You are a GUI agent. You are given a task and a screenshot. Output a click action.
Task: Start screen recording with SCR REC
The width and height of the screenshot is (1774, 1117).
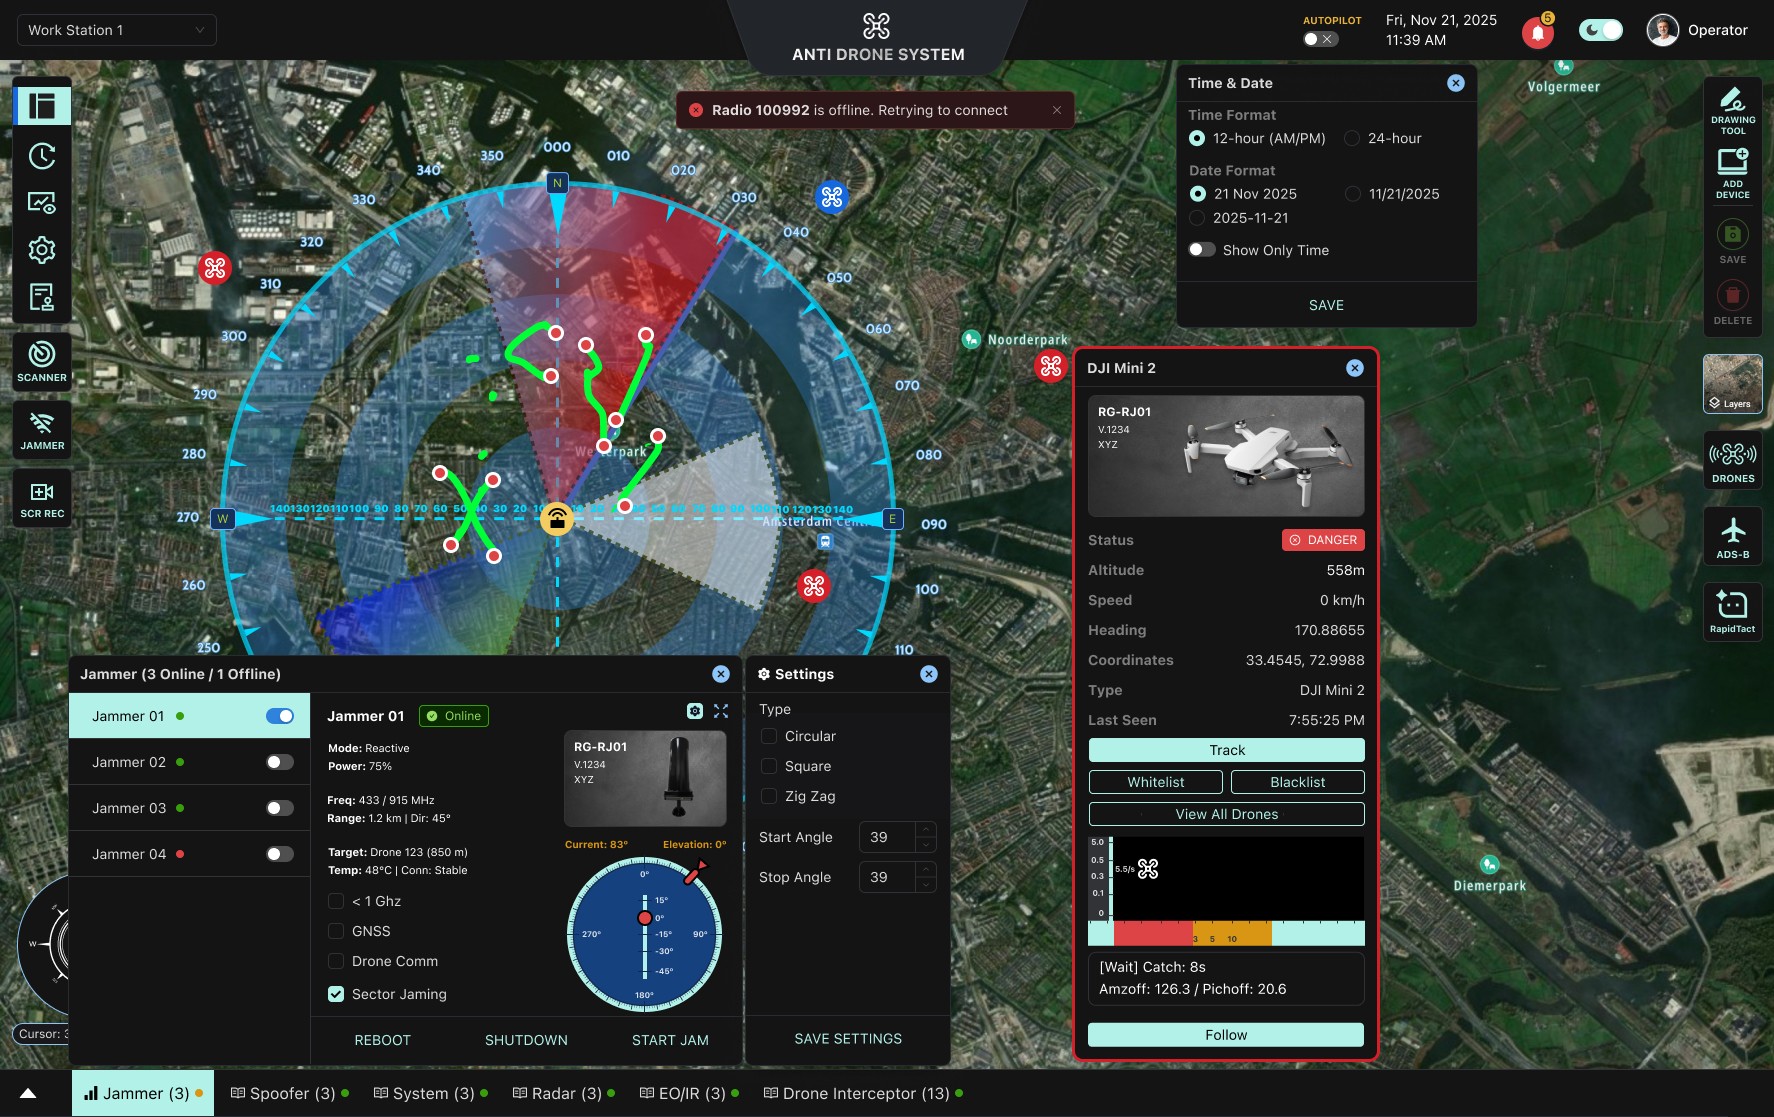[x=42, y=498]
